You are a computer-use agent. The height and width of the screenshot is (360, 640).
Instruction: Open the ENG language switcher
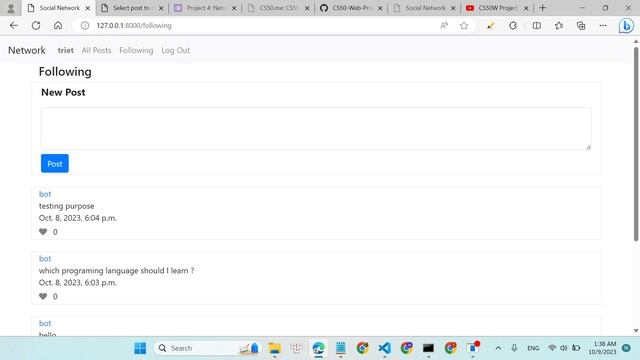pos(533,348)
